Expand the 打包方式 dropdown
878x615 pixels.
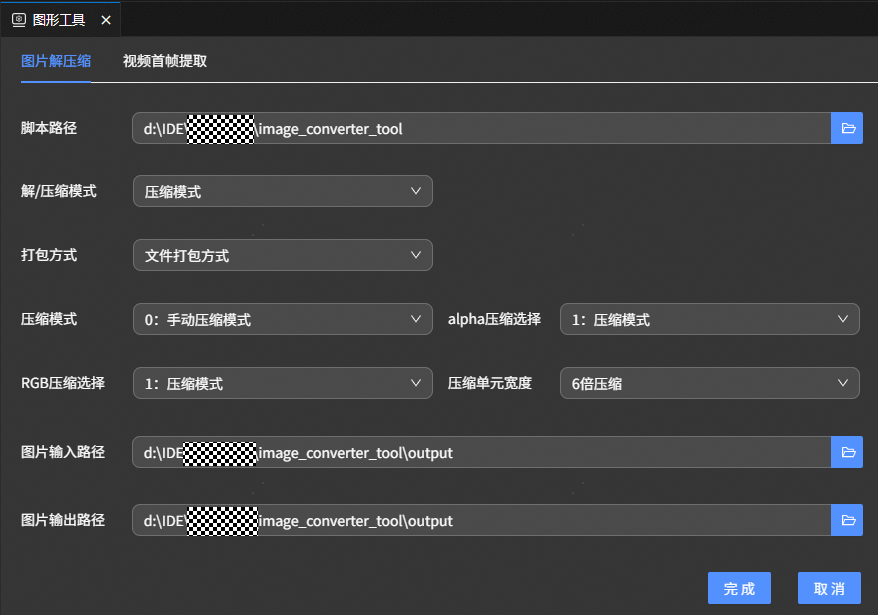(282, 255)
